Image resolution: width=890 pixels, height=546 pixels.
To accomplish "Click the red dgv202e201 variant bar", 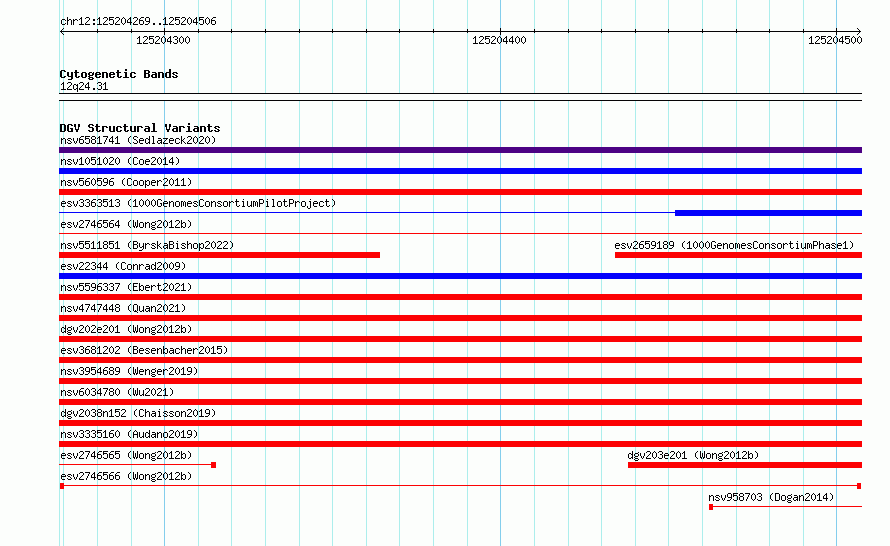I will pyautogui.click(x=460, y=339).
